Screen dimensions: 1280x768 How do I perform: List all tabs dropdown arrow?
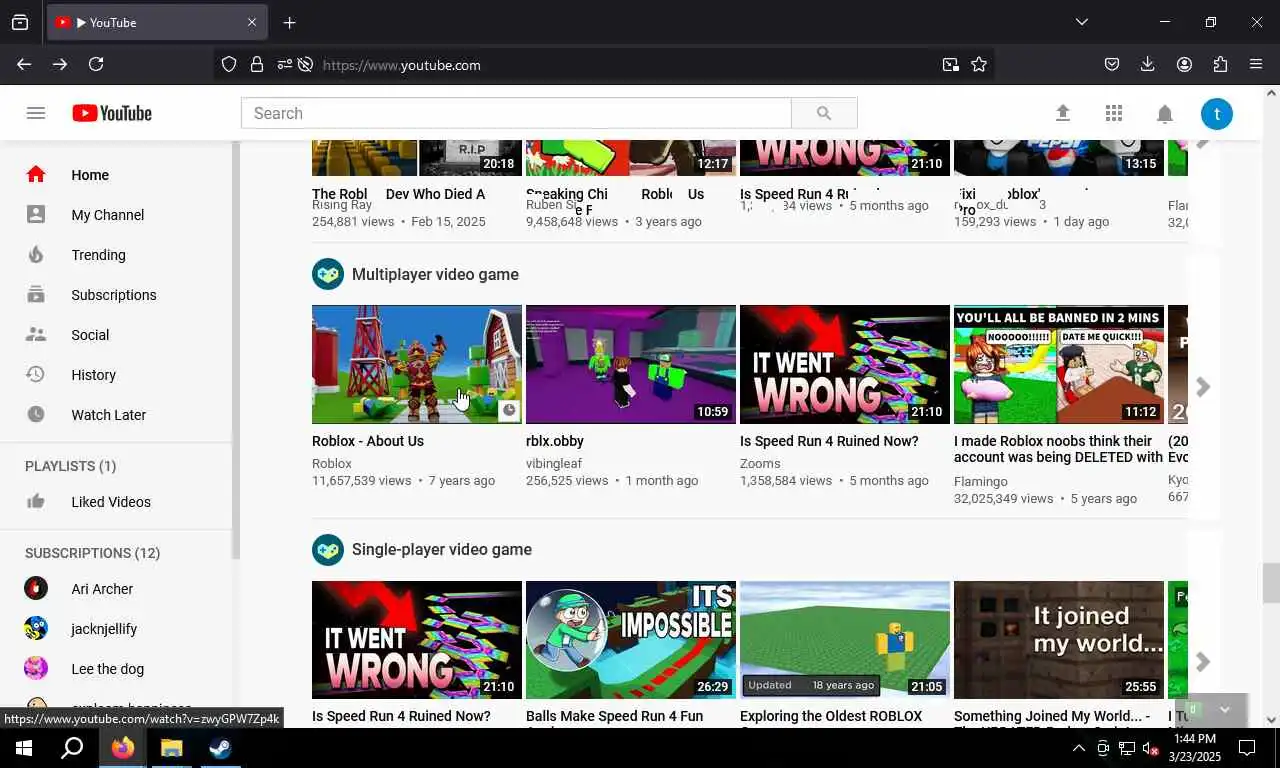[1082, 22]
